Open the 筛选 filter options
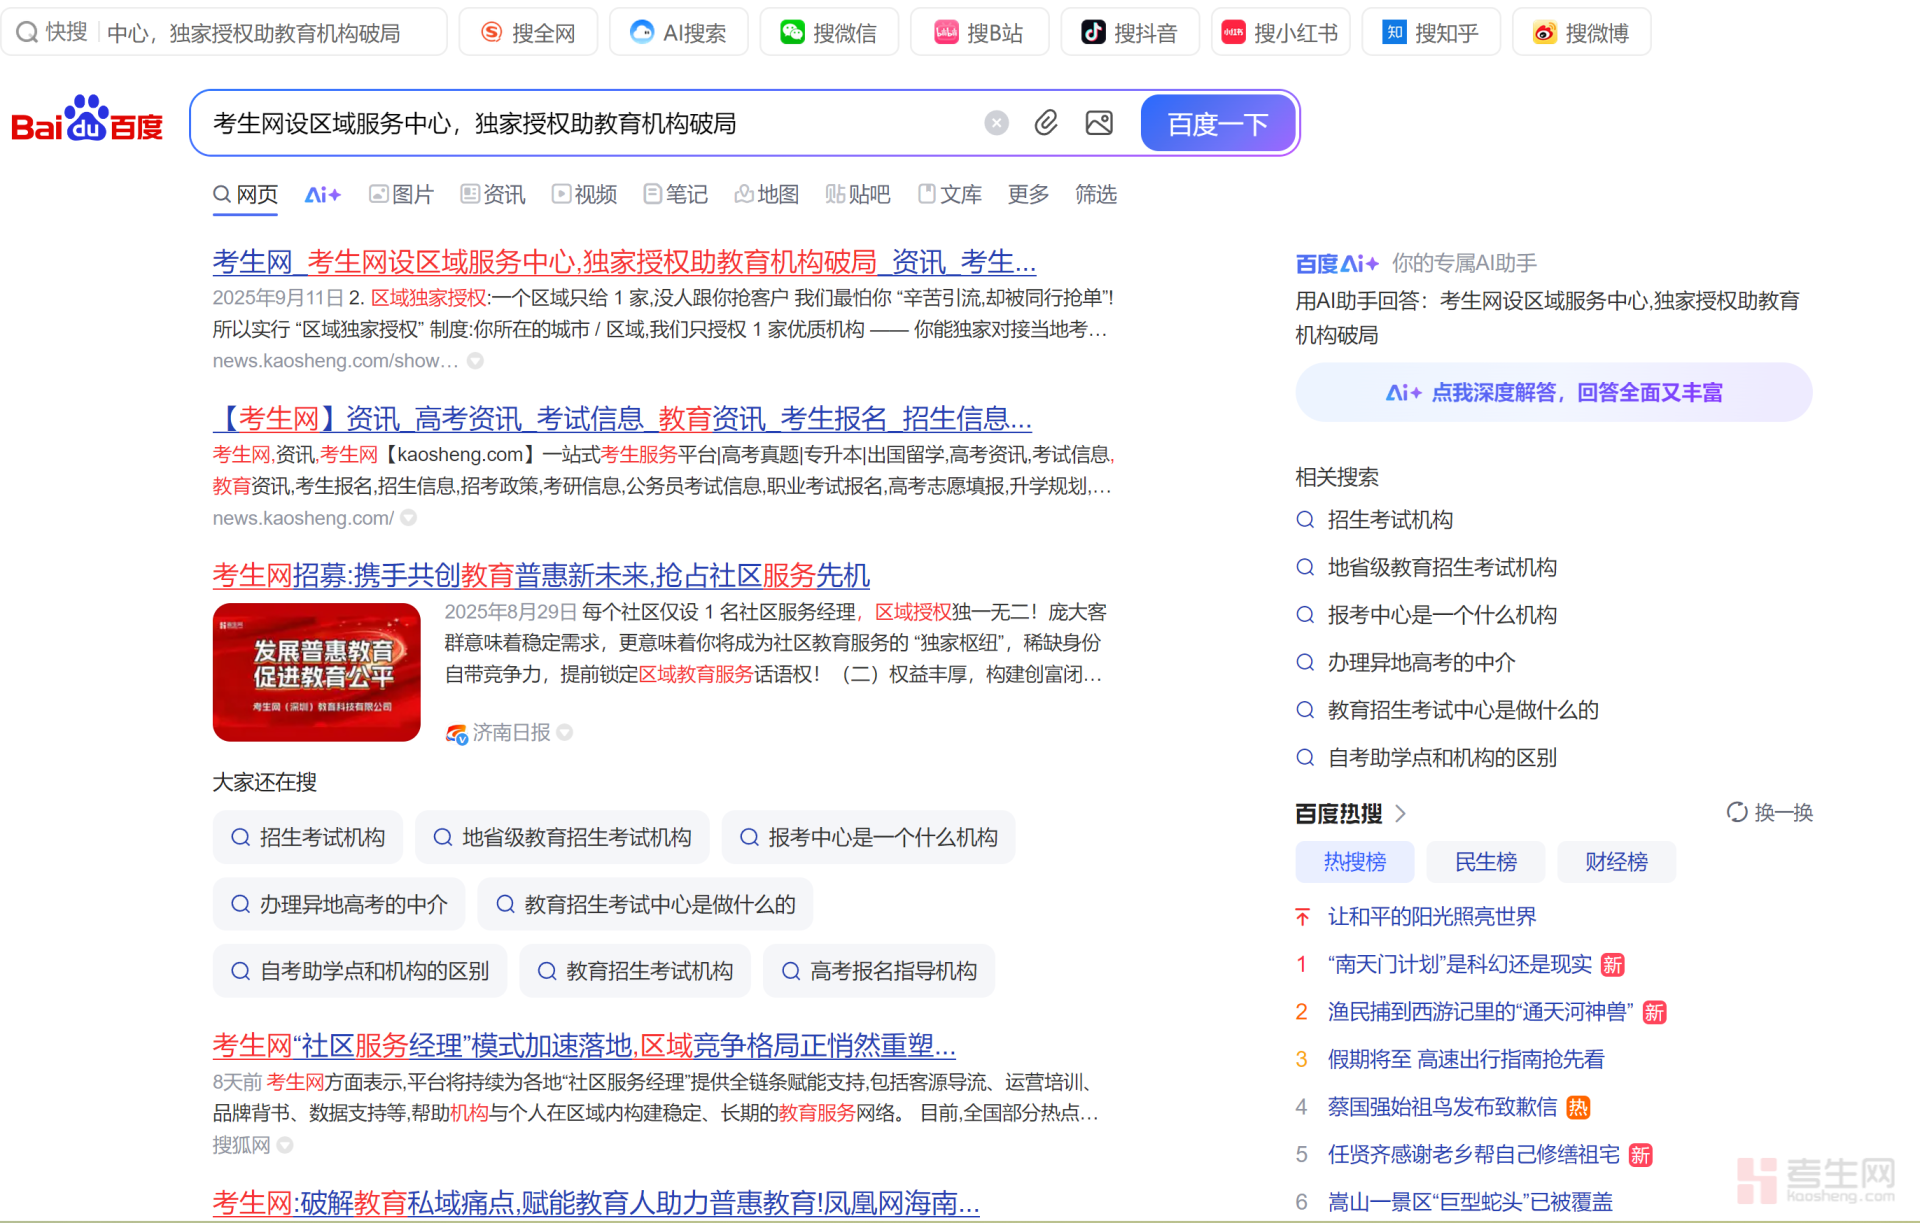The width and height of the screenshot is (1920, 1223). (1095, 194)
